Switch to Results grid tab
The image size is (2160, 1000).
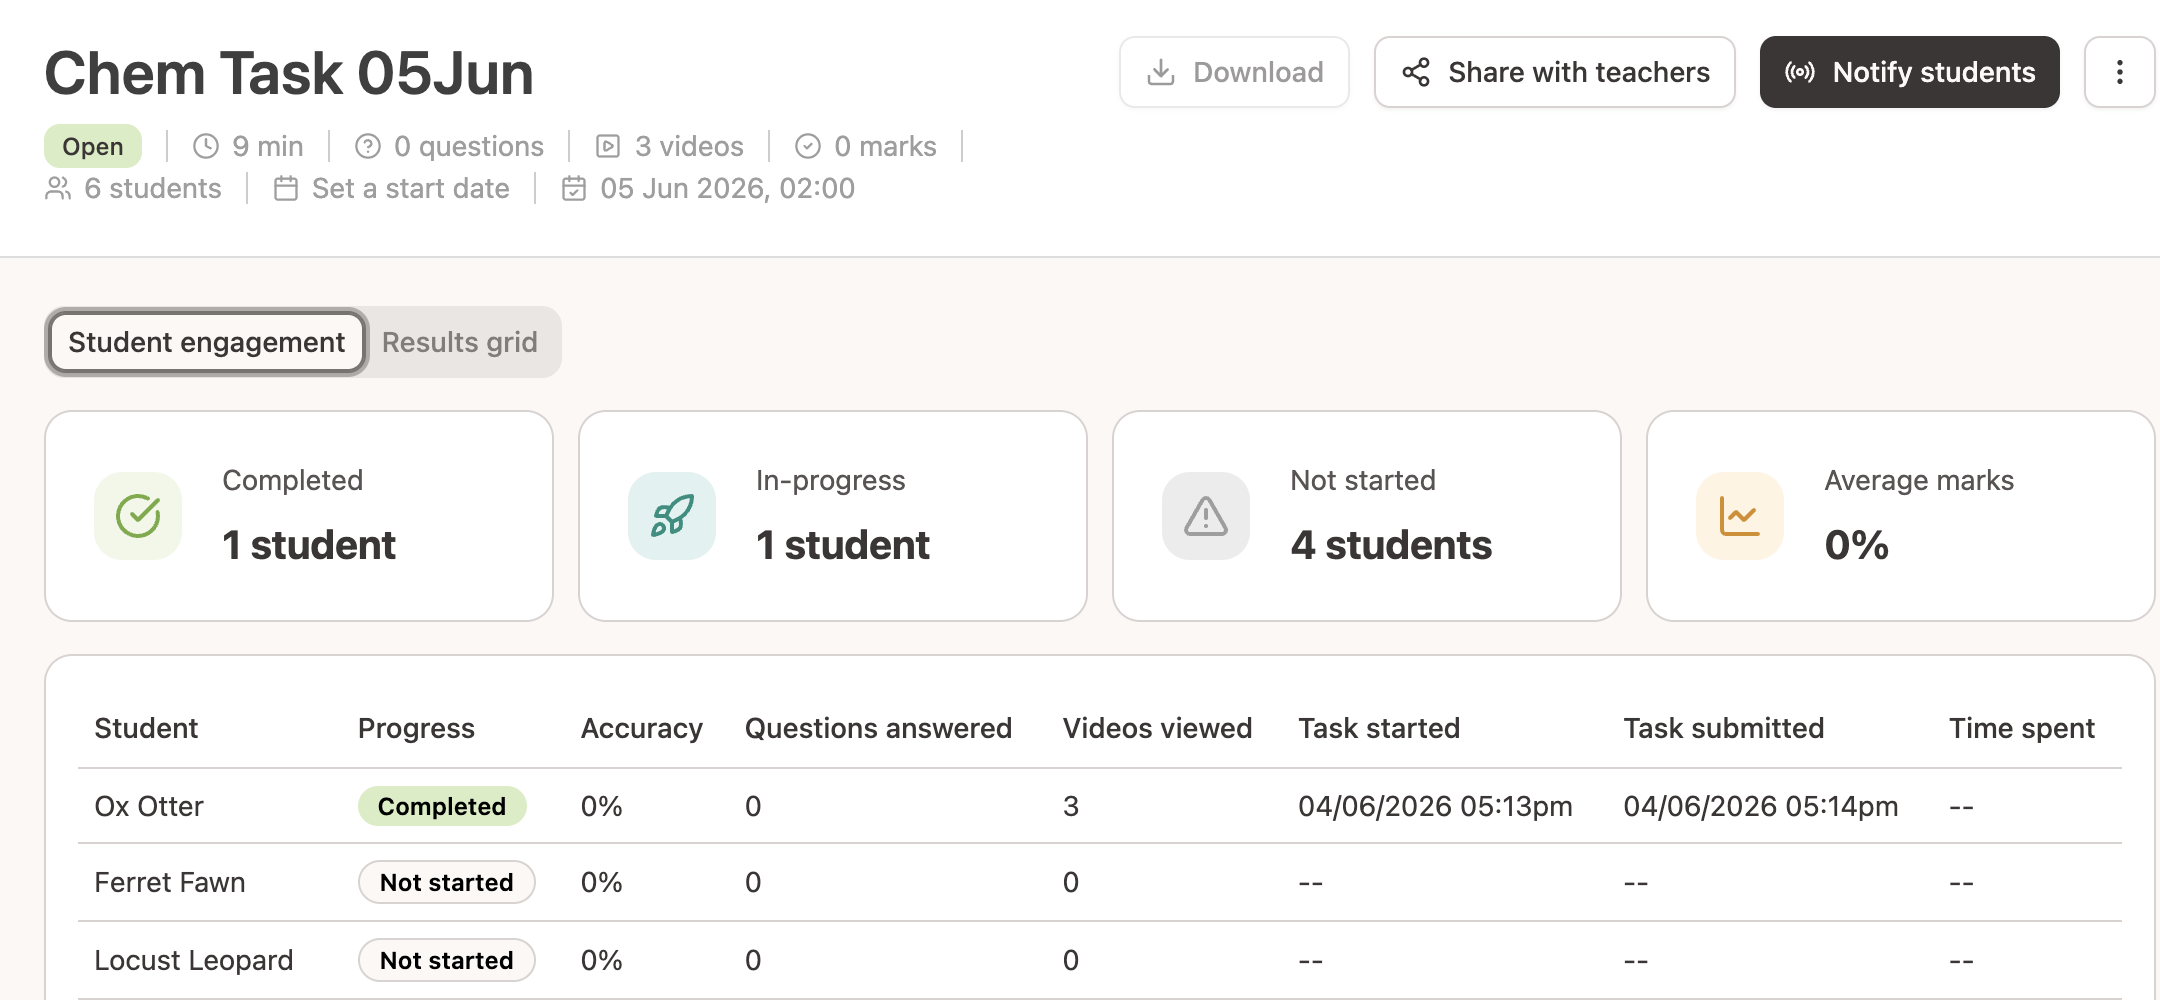tap(460, 342)
